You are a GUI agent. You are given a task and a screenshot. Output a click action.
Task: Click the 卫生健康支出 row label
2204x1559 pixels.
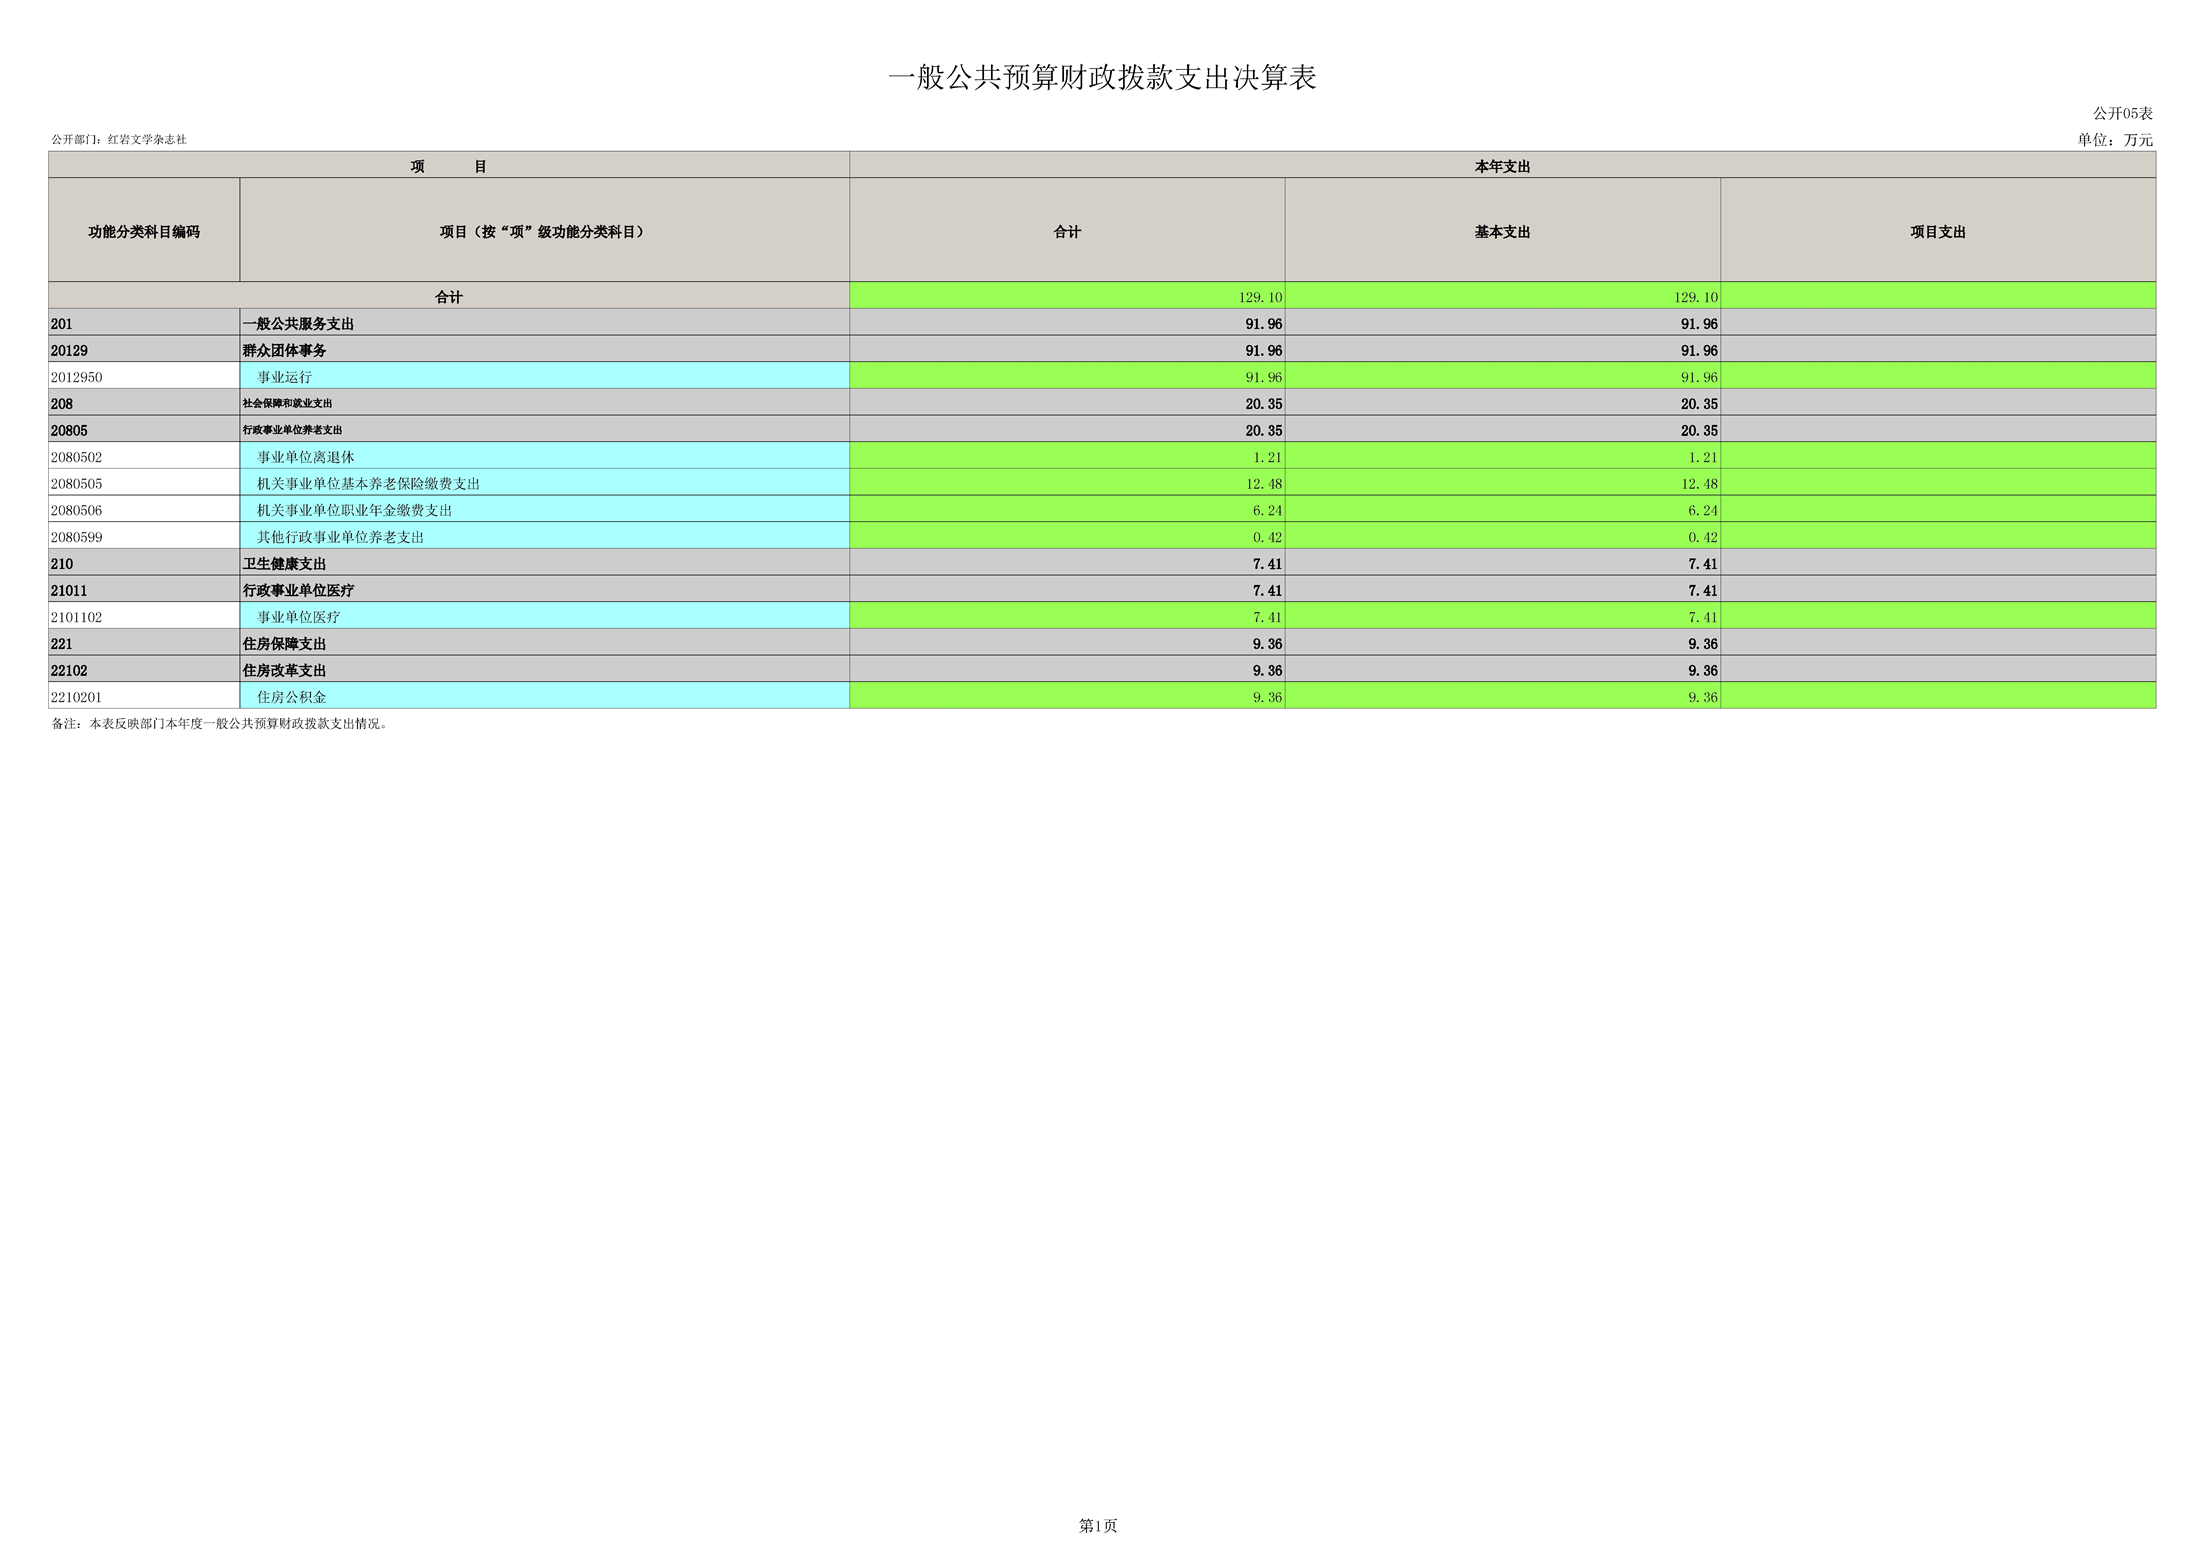tap(284, 563)
